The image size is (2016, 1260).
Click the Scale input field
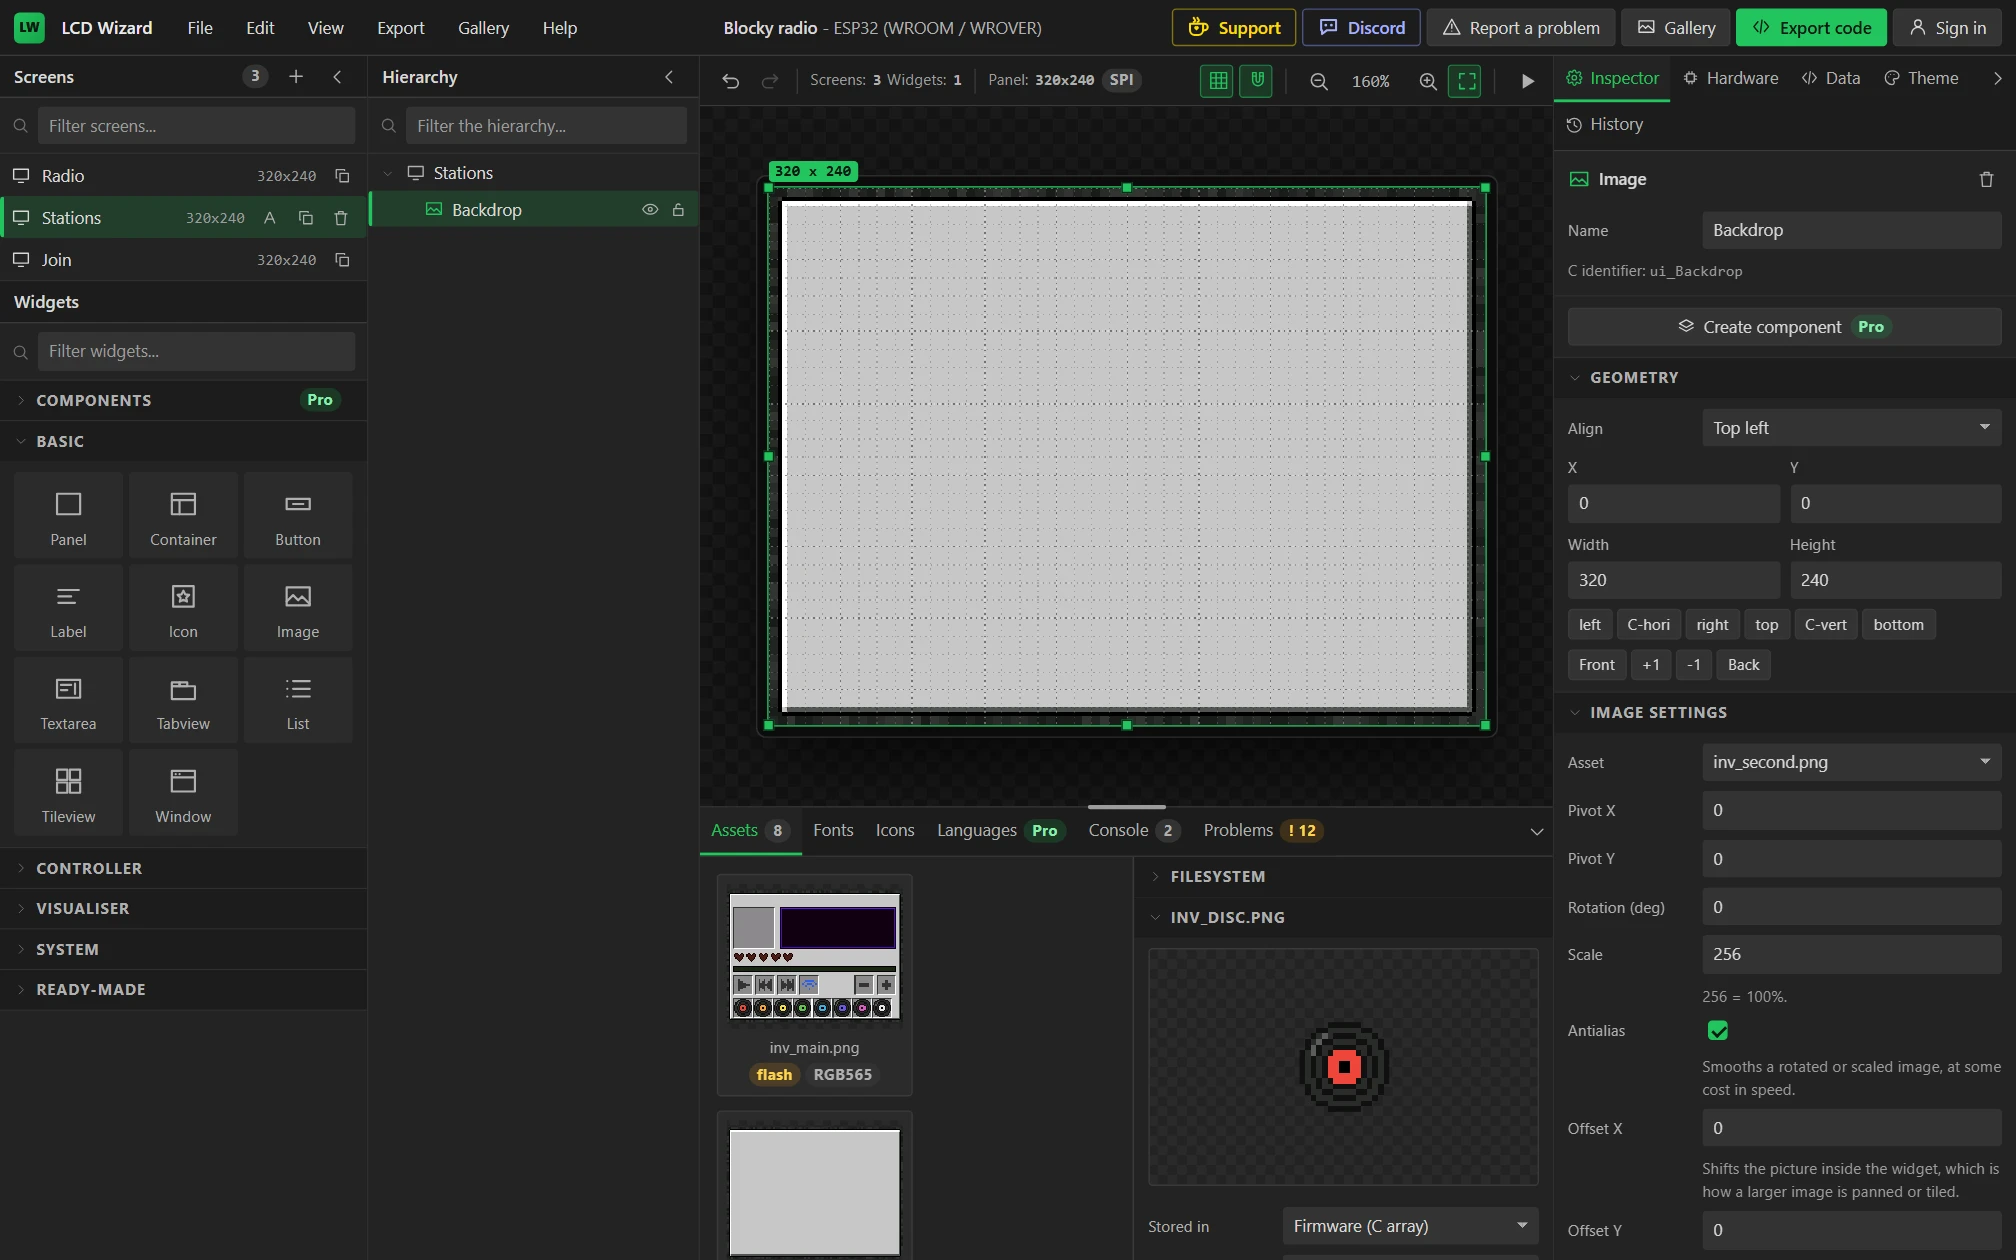click(1851, 954)
